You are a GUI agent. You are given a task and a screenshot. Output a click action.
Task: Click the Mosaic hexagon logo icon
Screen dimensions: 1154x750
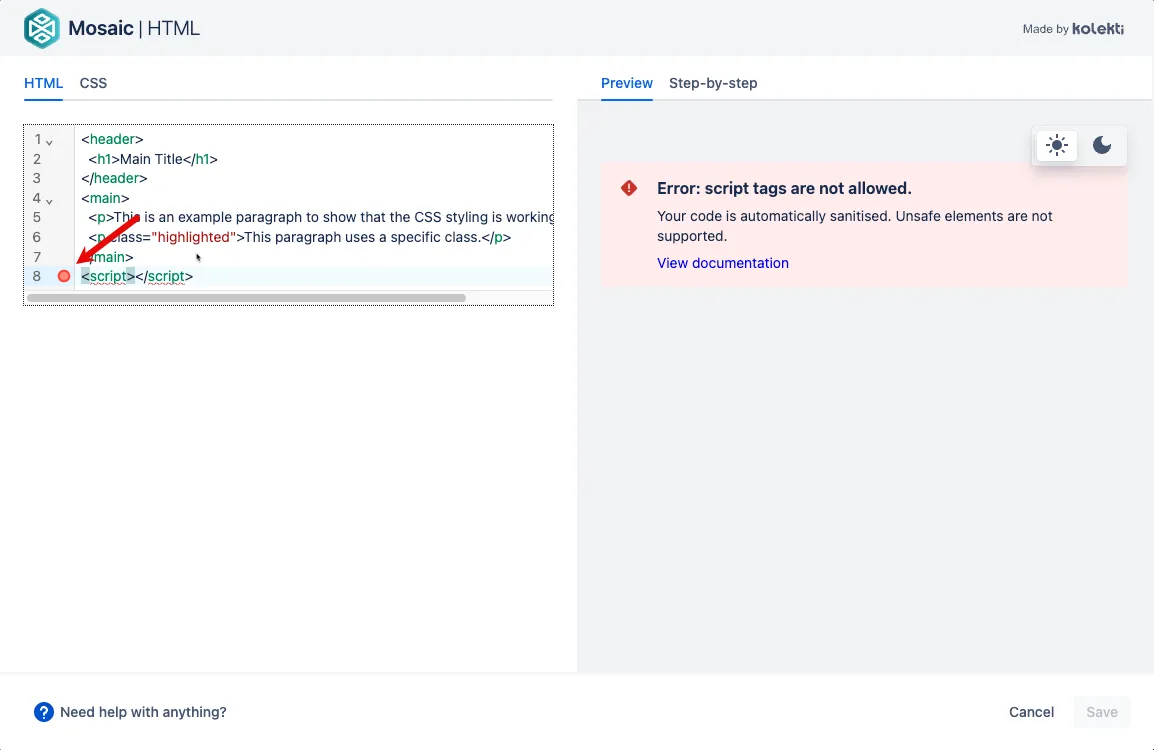(x=42, y=28)
